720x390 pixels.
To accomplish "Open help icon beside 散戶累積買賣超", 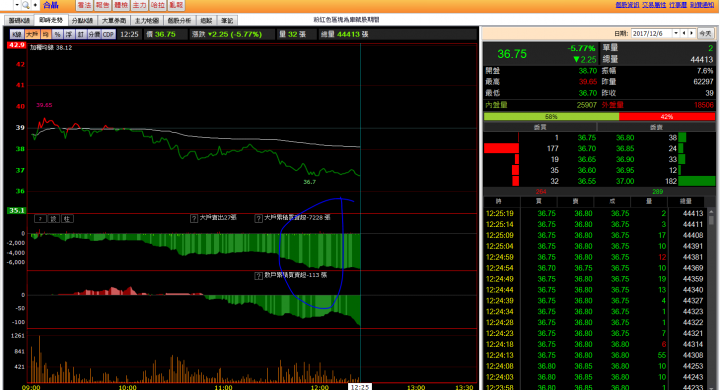I will tap(259, 276).
